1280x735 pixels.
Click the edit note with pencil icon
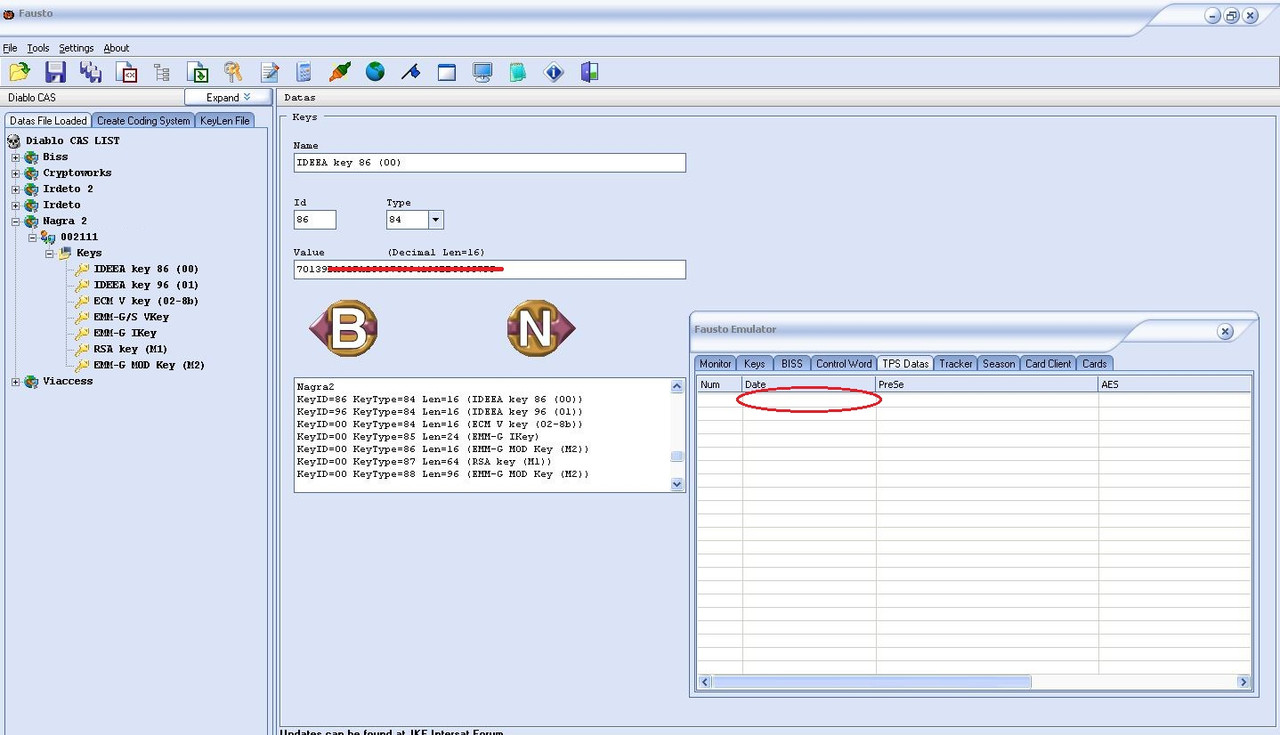tap(269, 72)
